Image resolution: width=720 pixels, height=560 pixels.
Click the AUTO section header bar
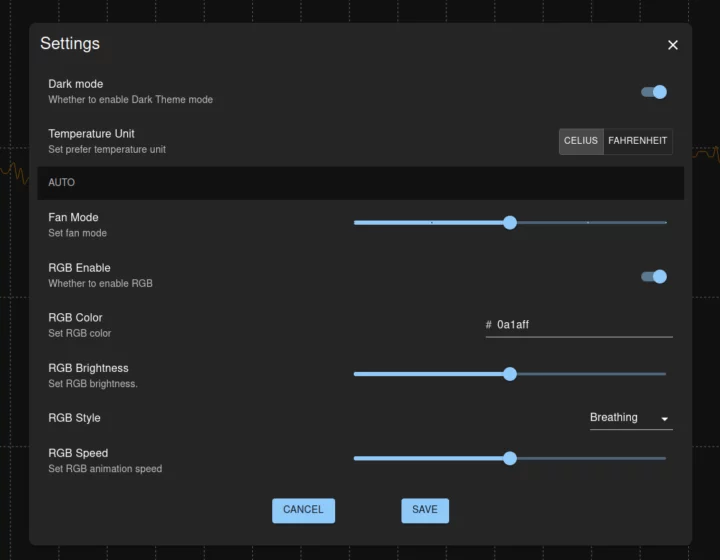pos(360,183)
